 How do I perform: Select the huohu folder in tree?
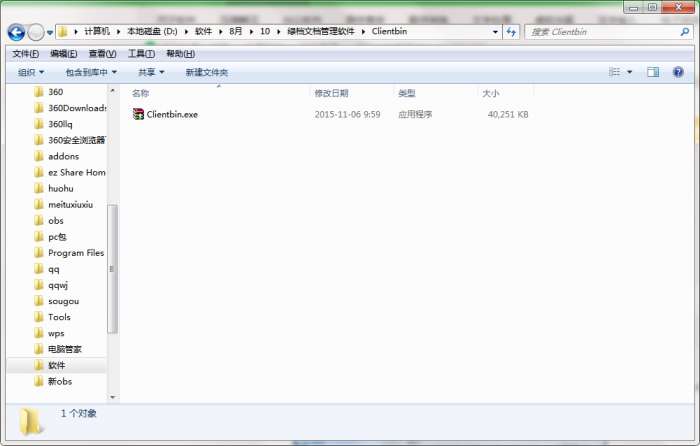[x=61, y=188]
